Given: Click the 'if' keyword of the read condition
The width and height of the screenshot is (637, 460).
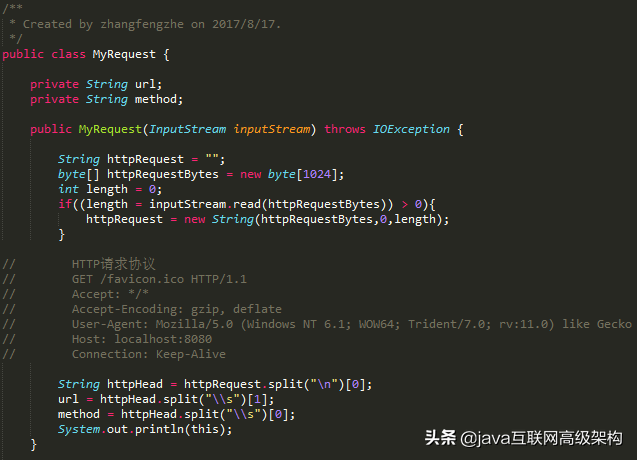Looking at the screenshot, I should coord(65,204).
